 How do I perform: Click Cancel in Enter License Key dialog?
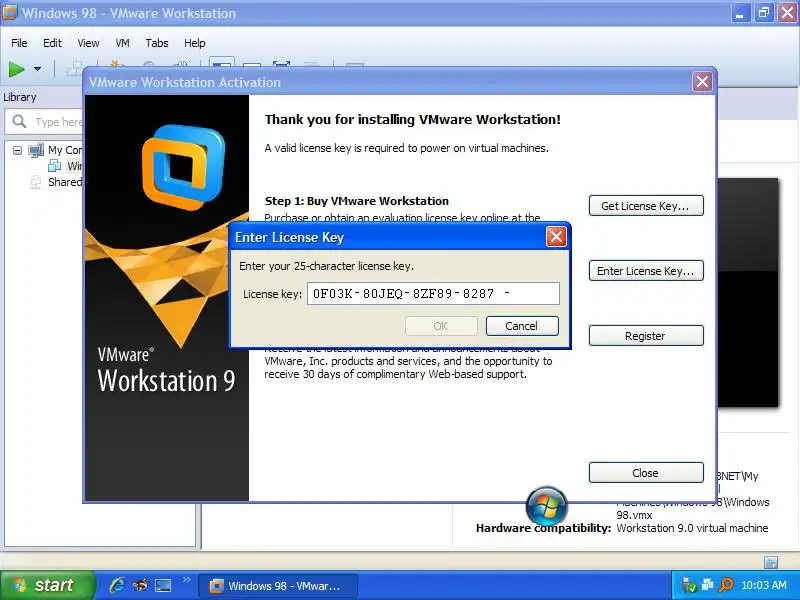522,326
